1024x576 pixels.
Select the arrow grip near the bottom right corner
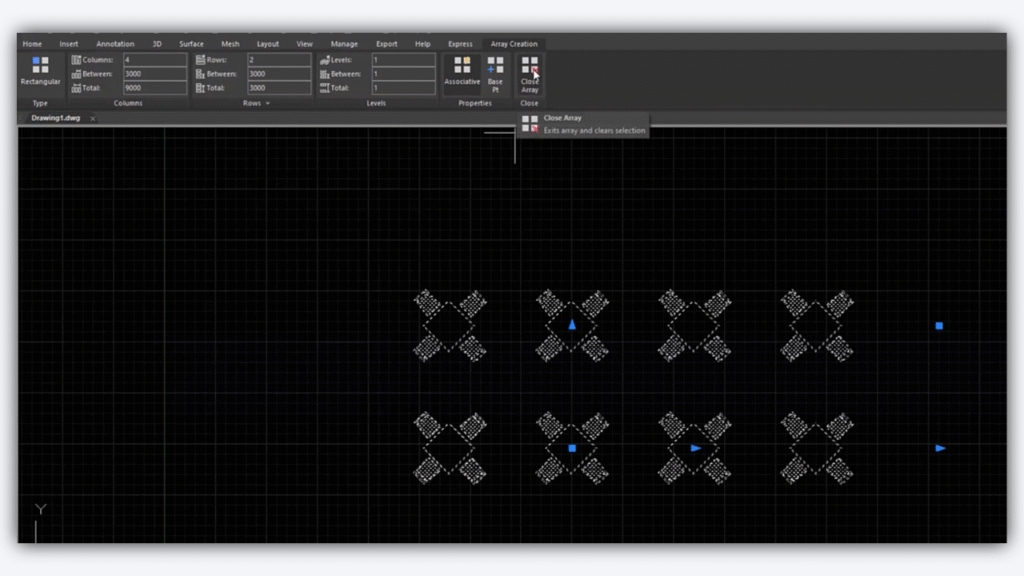coord(938,448)
